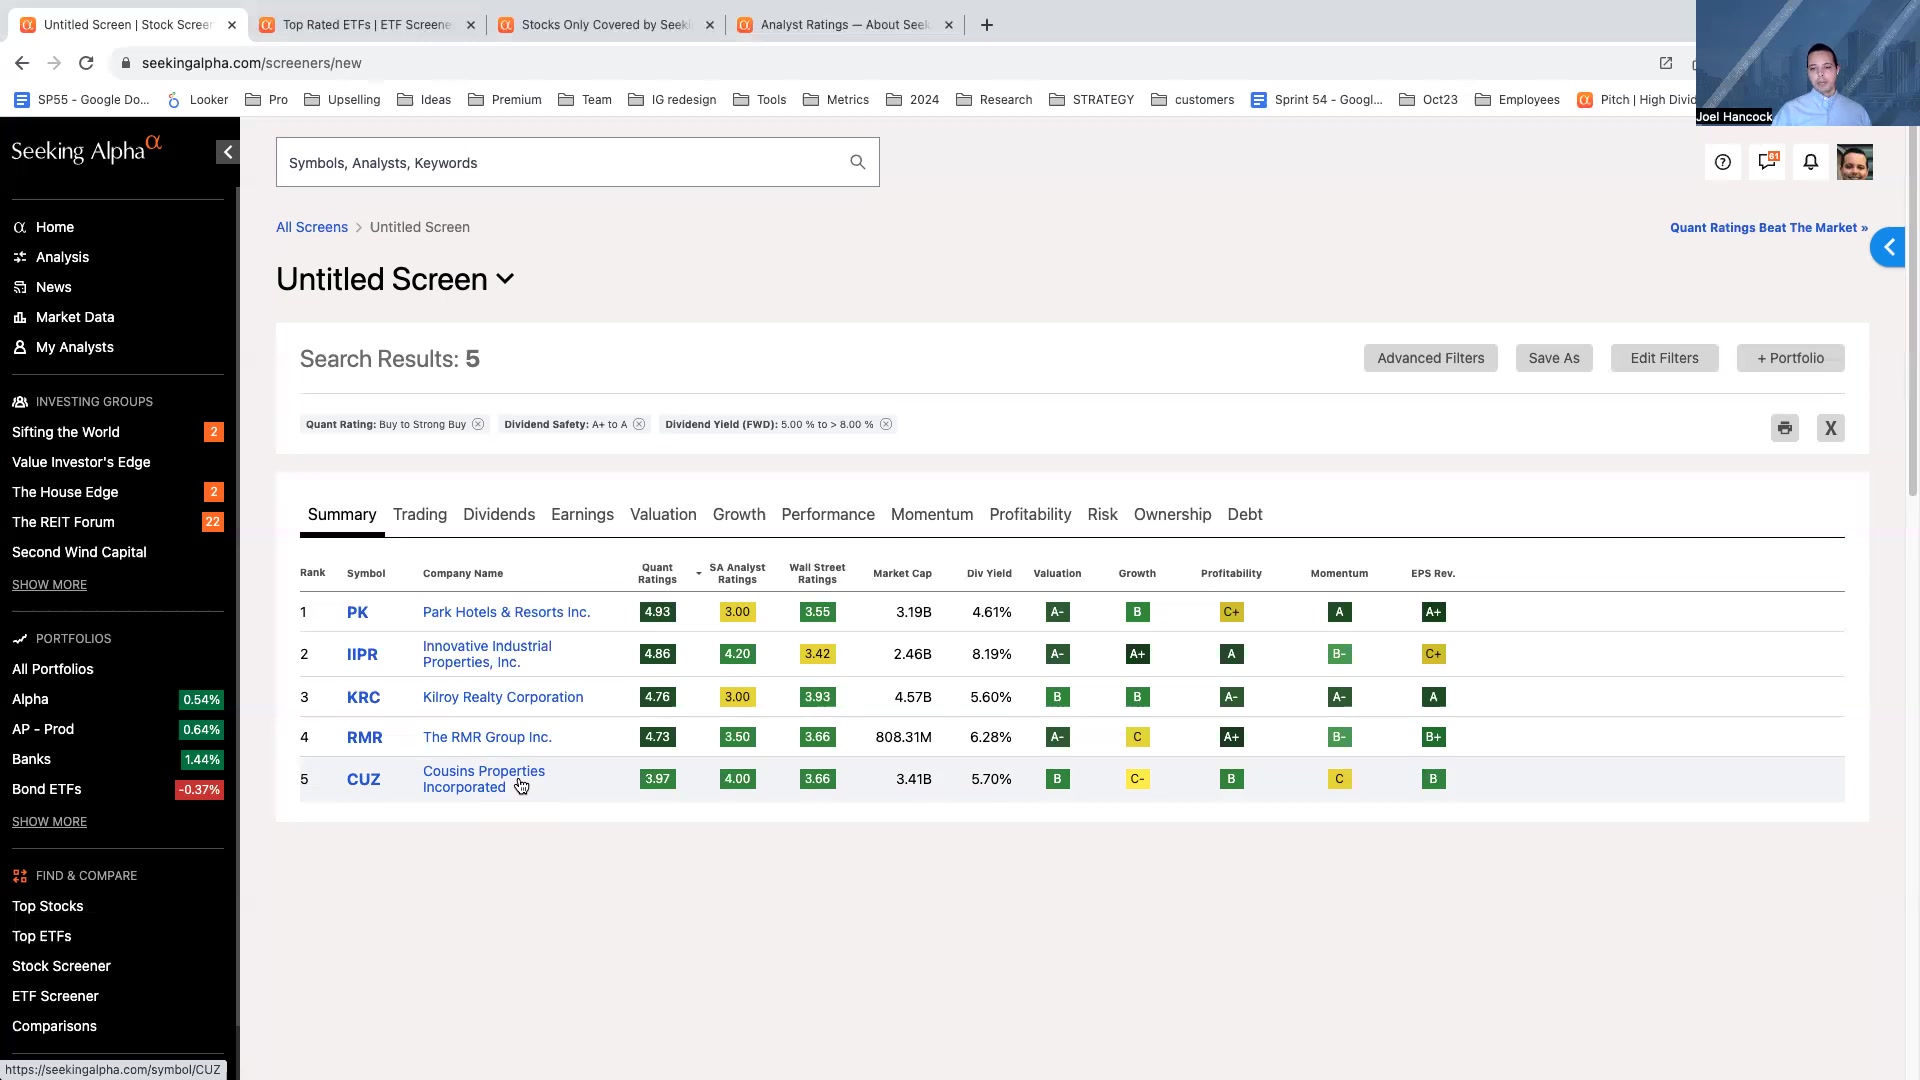This screenshot has width=1920, height=1080.
Task: Switch to the Profitability tab
Action: pos(1030,514)
